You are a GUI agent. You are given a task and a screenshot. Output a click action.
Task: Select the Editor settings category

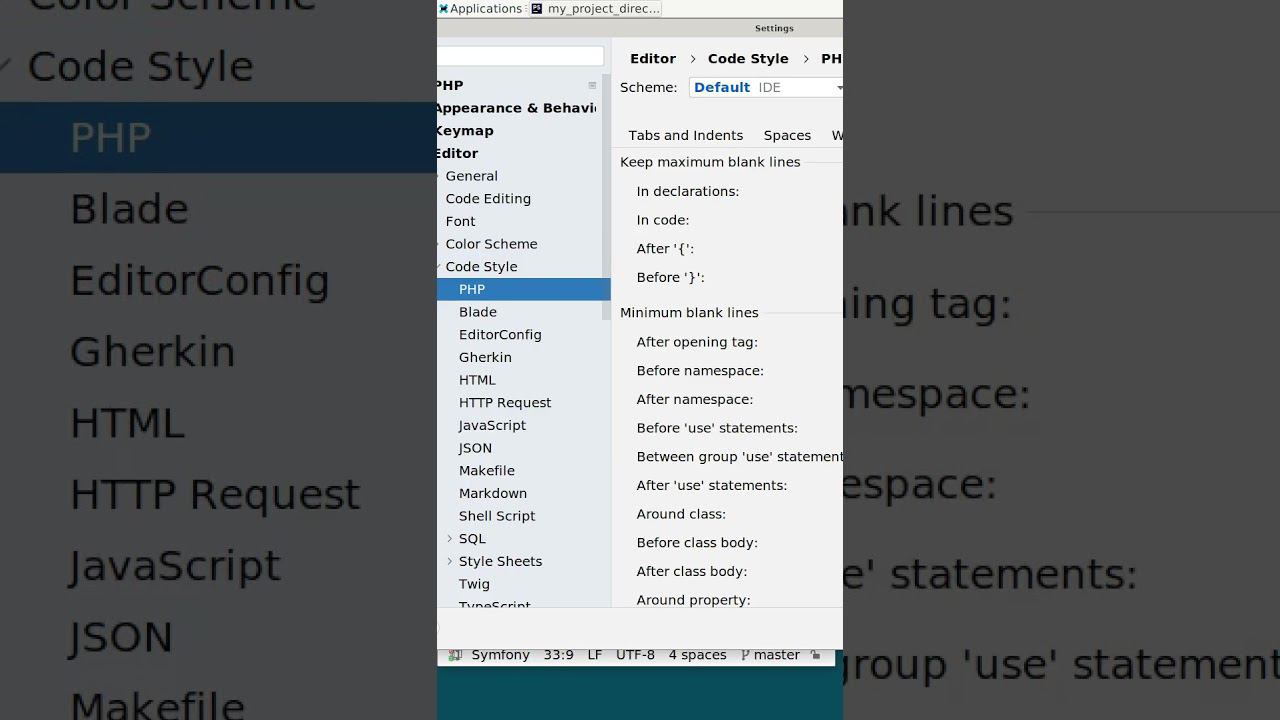[458, 153]
